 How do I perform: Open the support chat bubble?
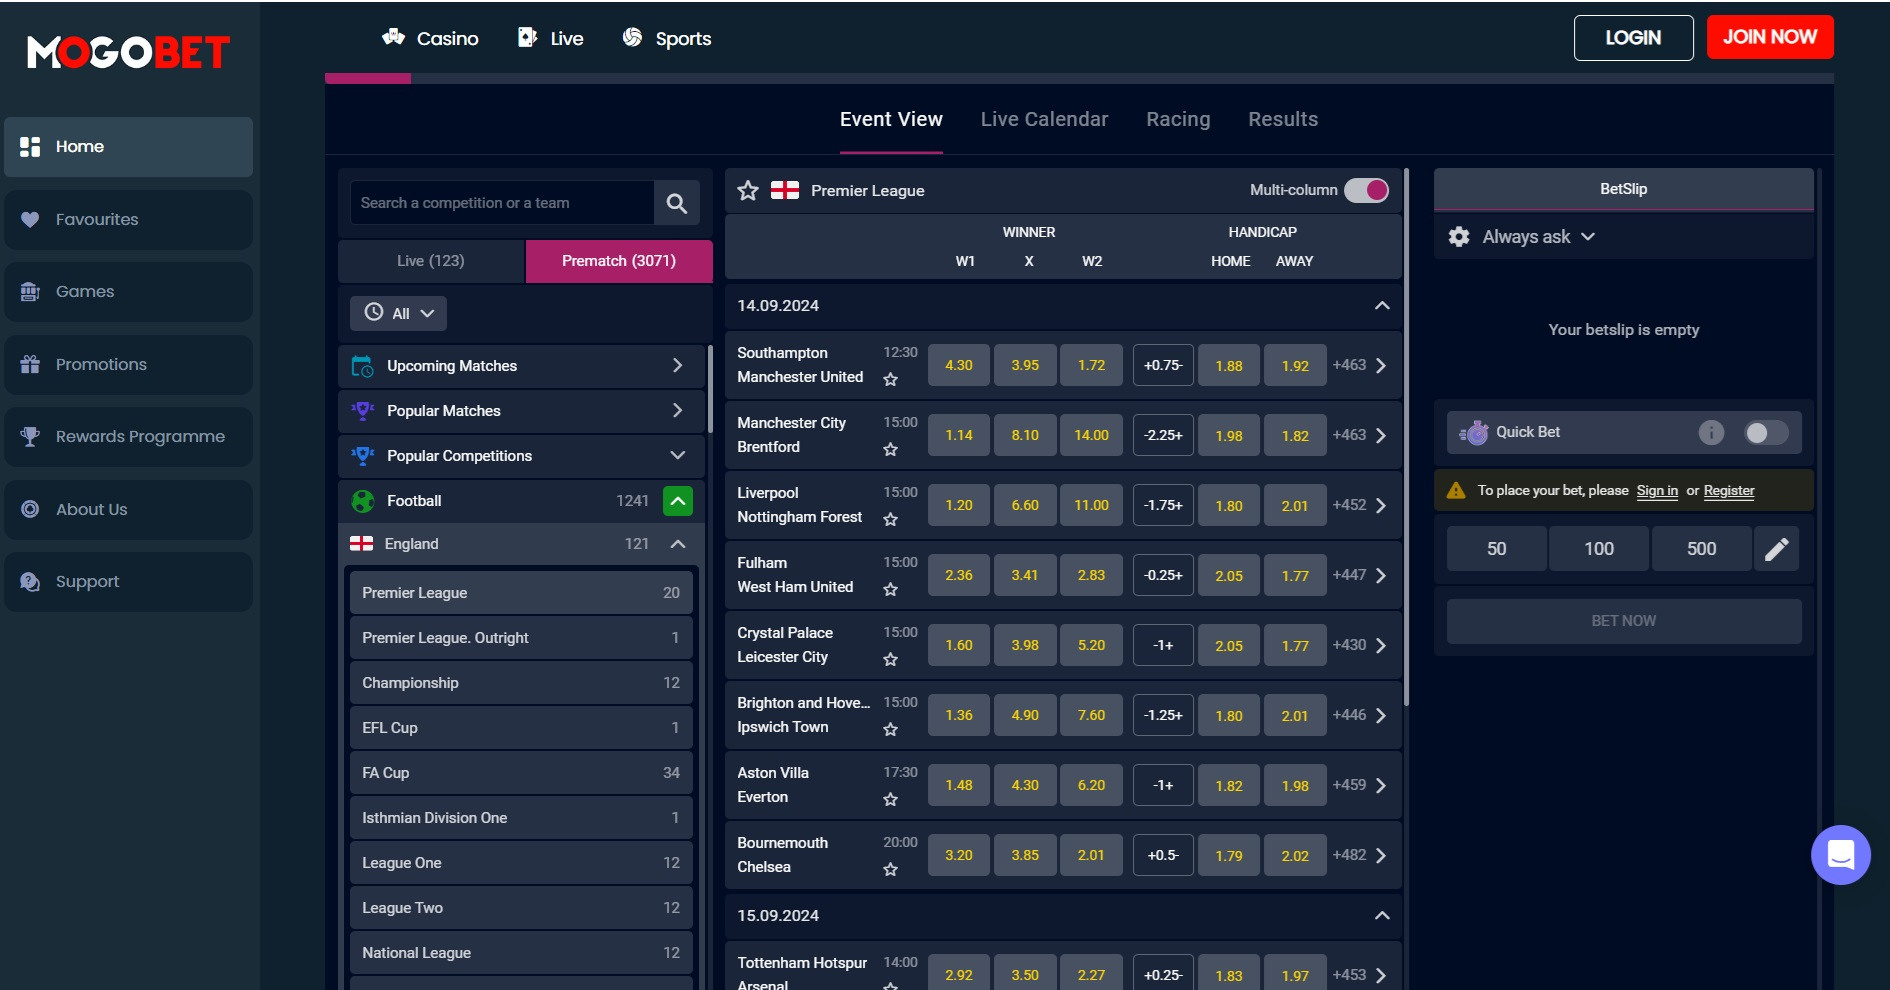point(1840,855)
